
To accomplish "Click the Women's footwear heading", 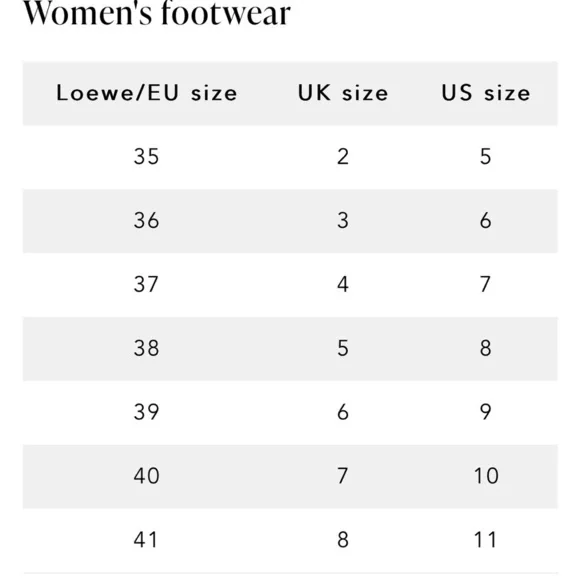I will click(157, 13).
